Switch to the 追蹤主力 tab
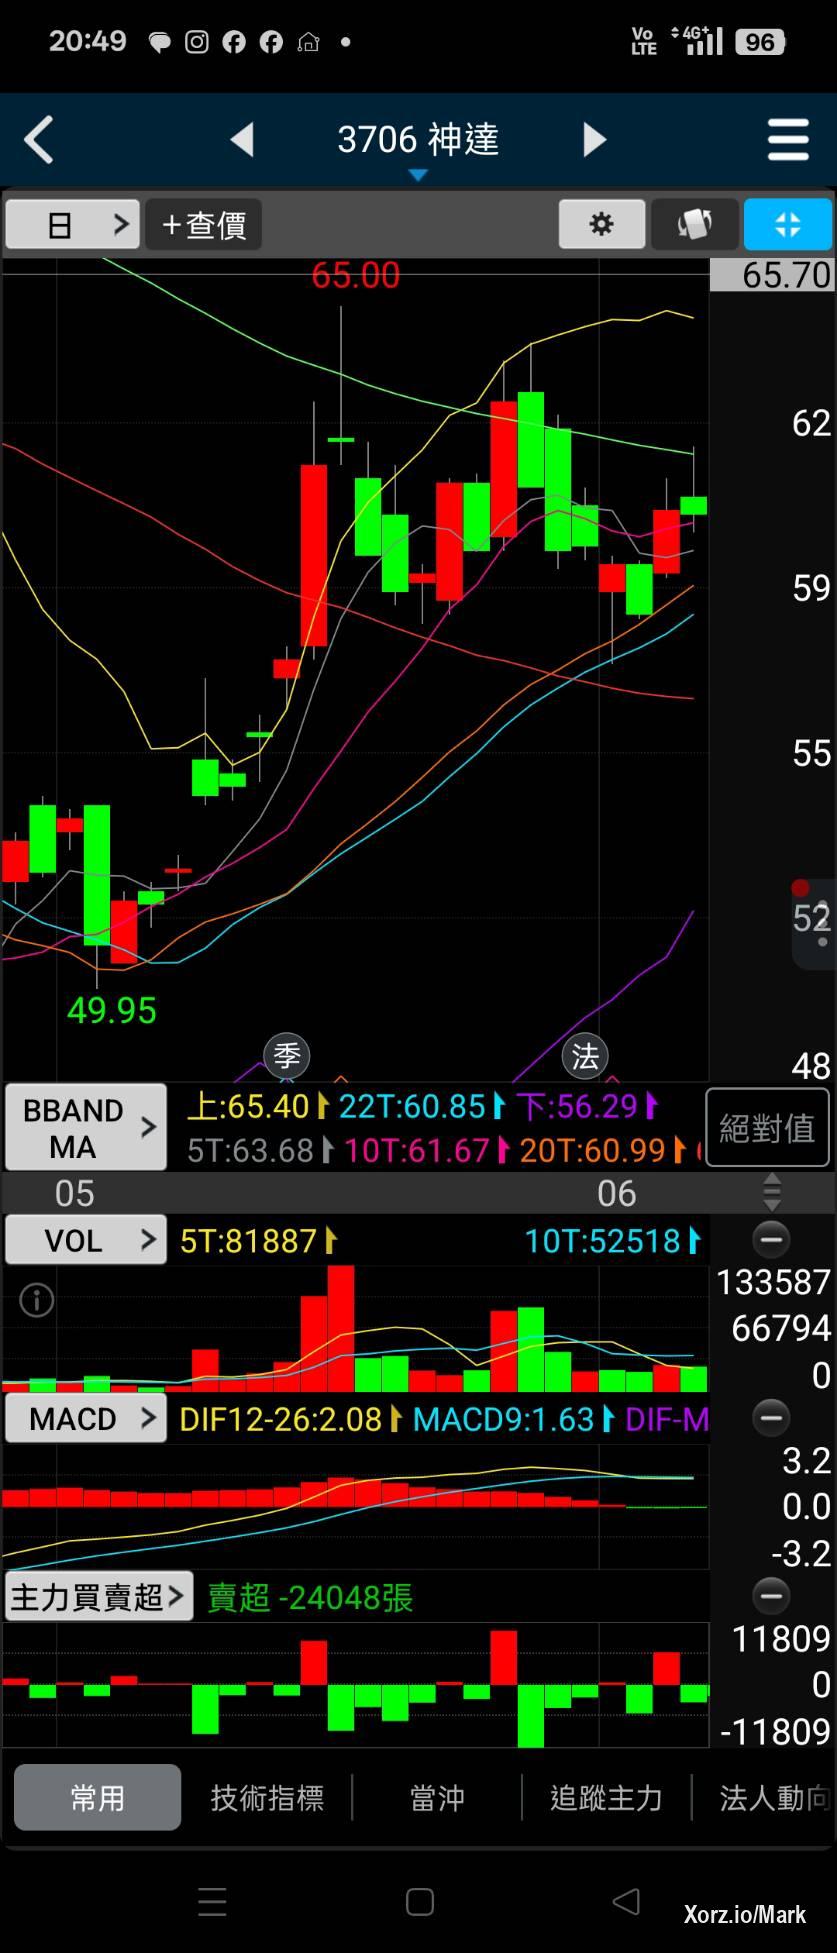Image resolution: width=837 pixels, height=1953 pixels. pos(606,1798)
